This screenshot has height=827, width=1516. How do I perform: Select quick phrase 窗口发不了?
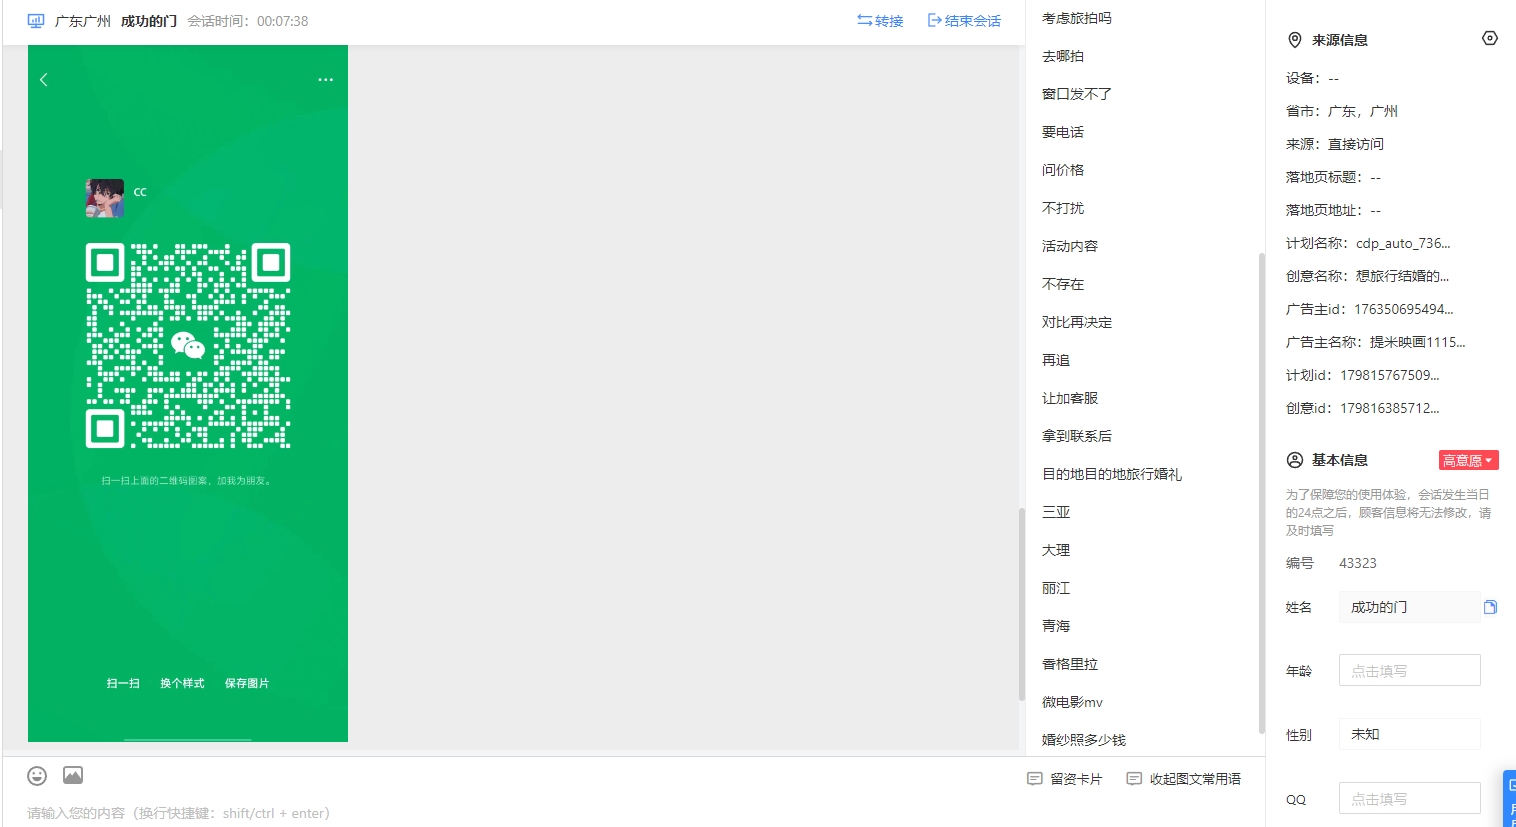point(1076,94)
